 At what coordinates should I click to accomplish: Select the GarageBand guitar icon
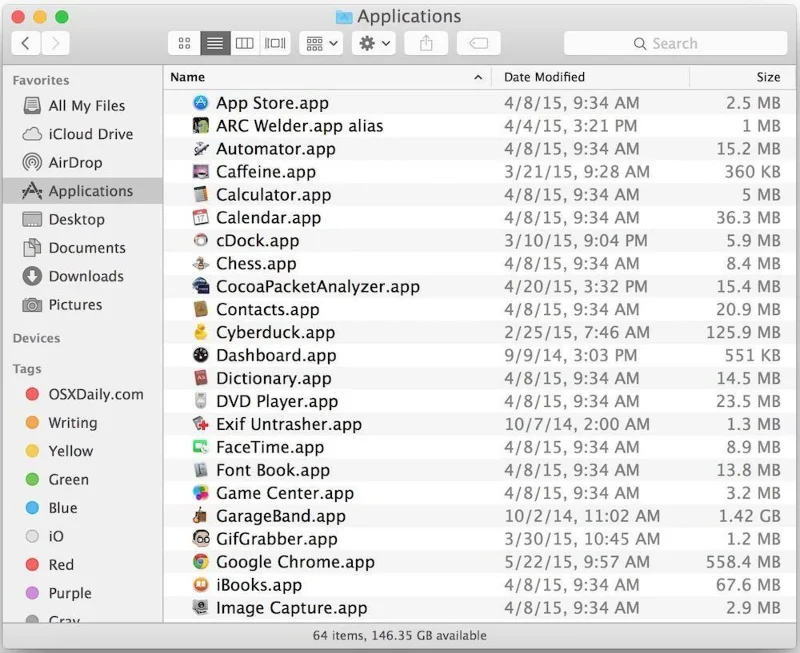(x=200, y=516)
